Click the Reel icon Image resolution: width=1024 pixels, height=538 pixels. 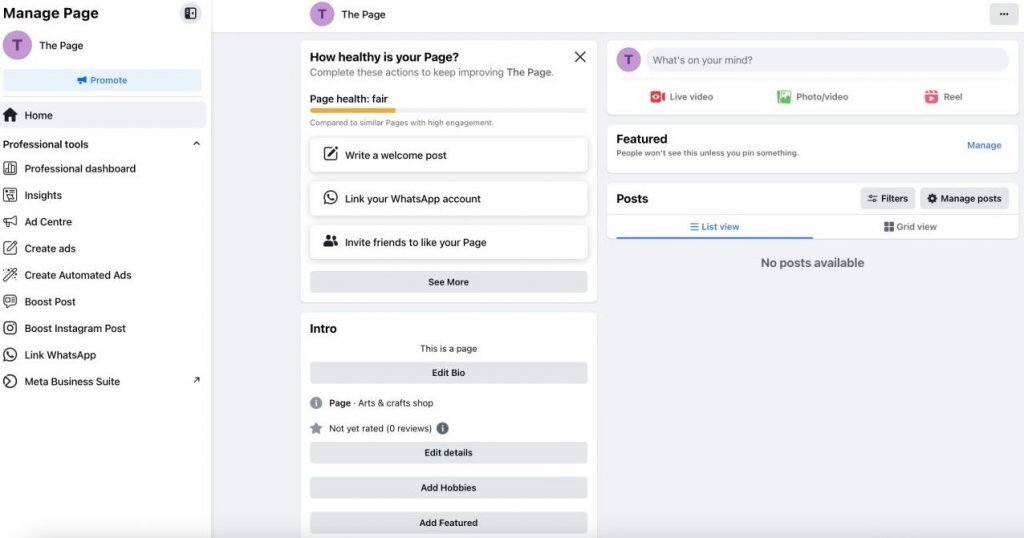click(x=931, y=97)
